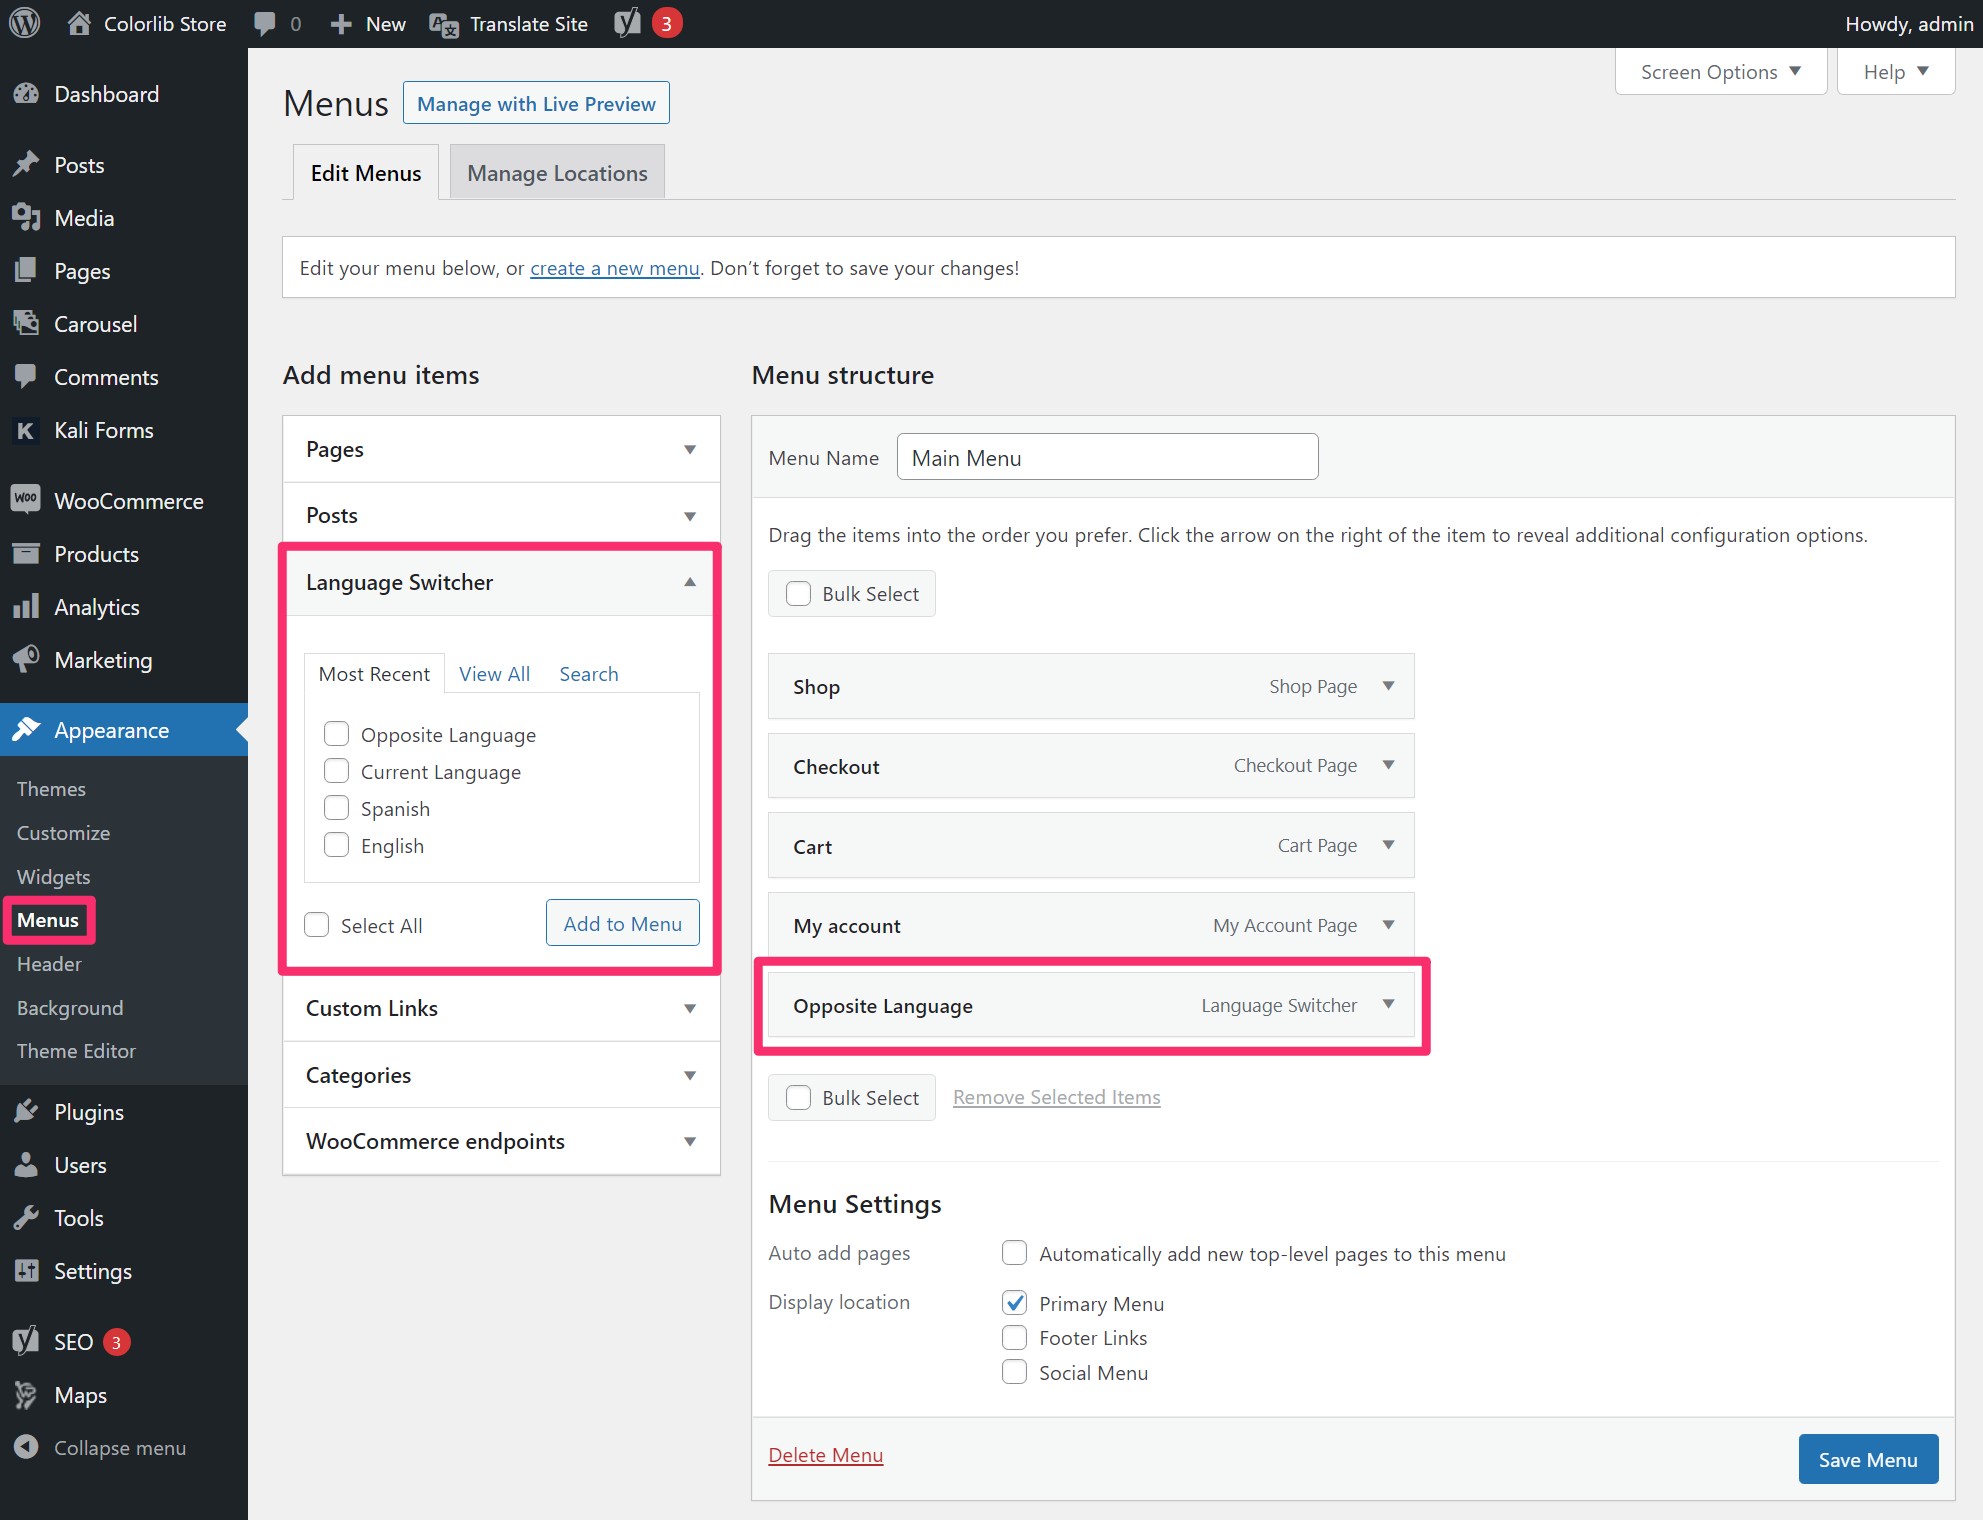Expand the Opposite Language menu item

pyautogui.click(x=1388, y=1004)
